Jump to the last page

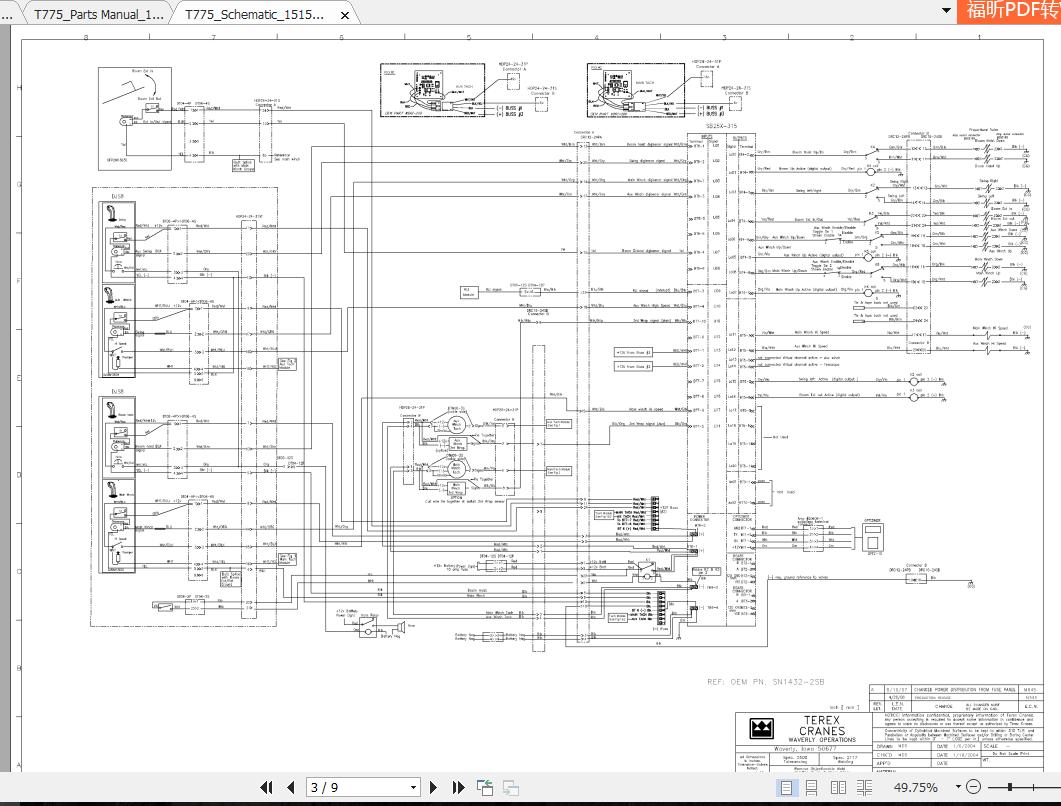(458, 787)
